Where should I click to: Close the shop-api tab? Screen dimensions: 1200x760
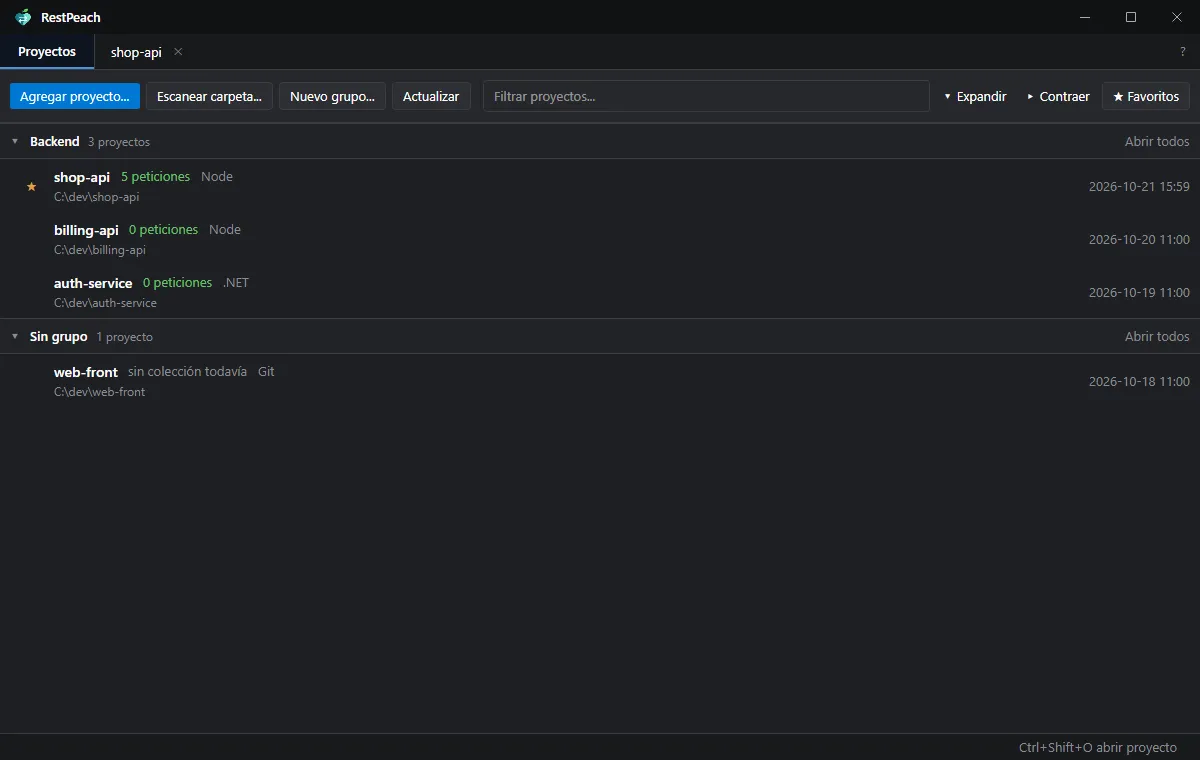pyautogui.click(x=178, y=52)
